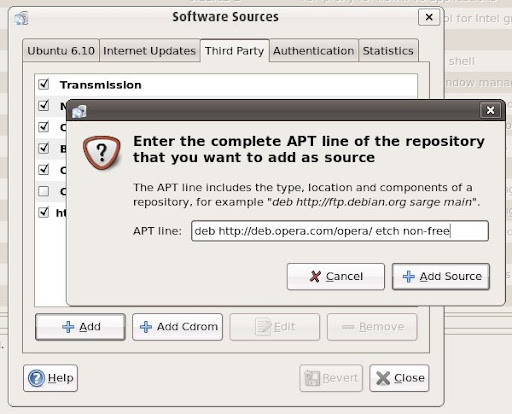Image resolution: width=512 pixels, height=414 pixels.
Task: Toggle the checkbox of the B row
Action: (44, 148)
